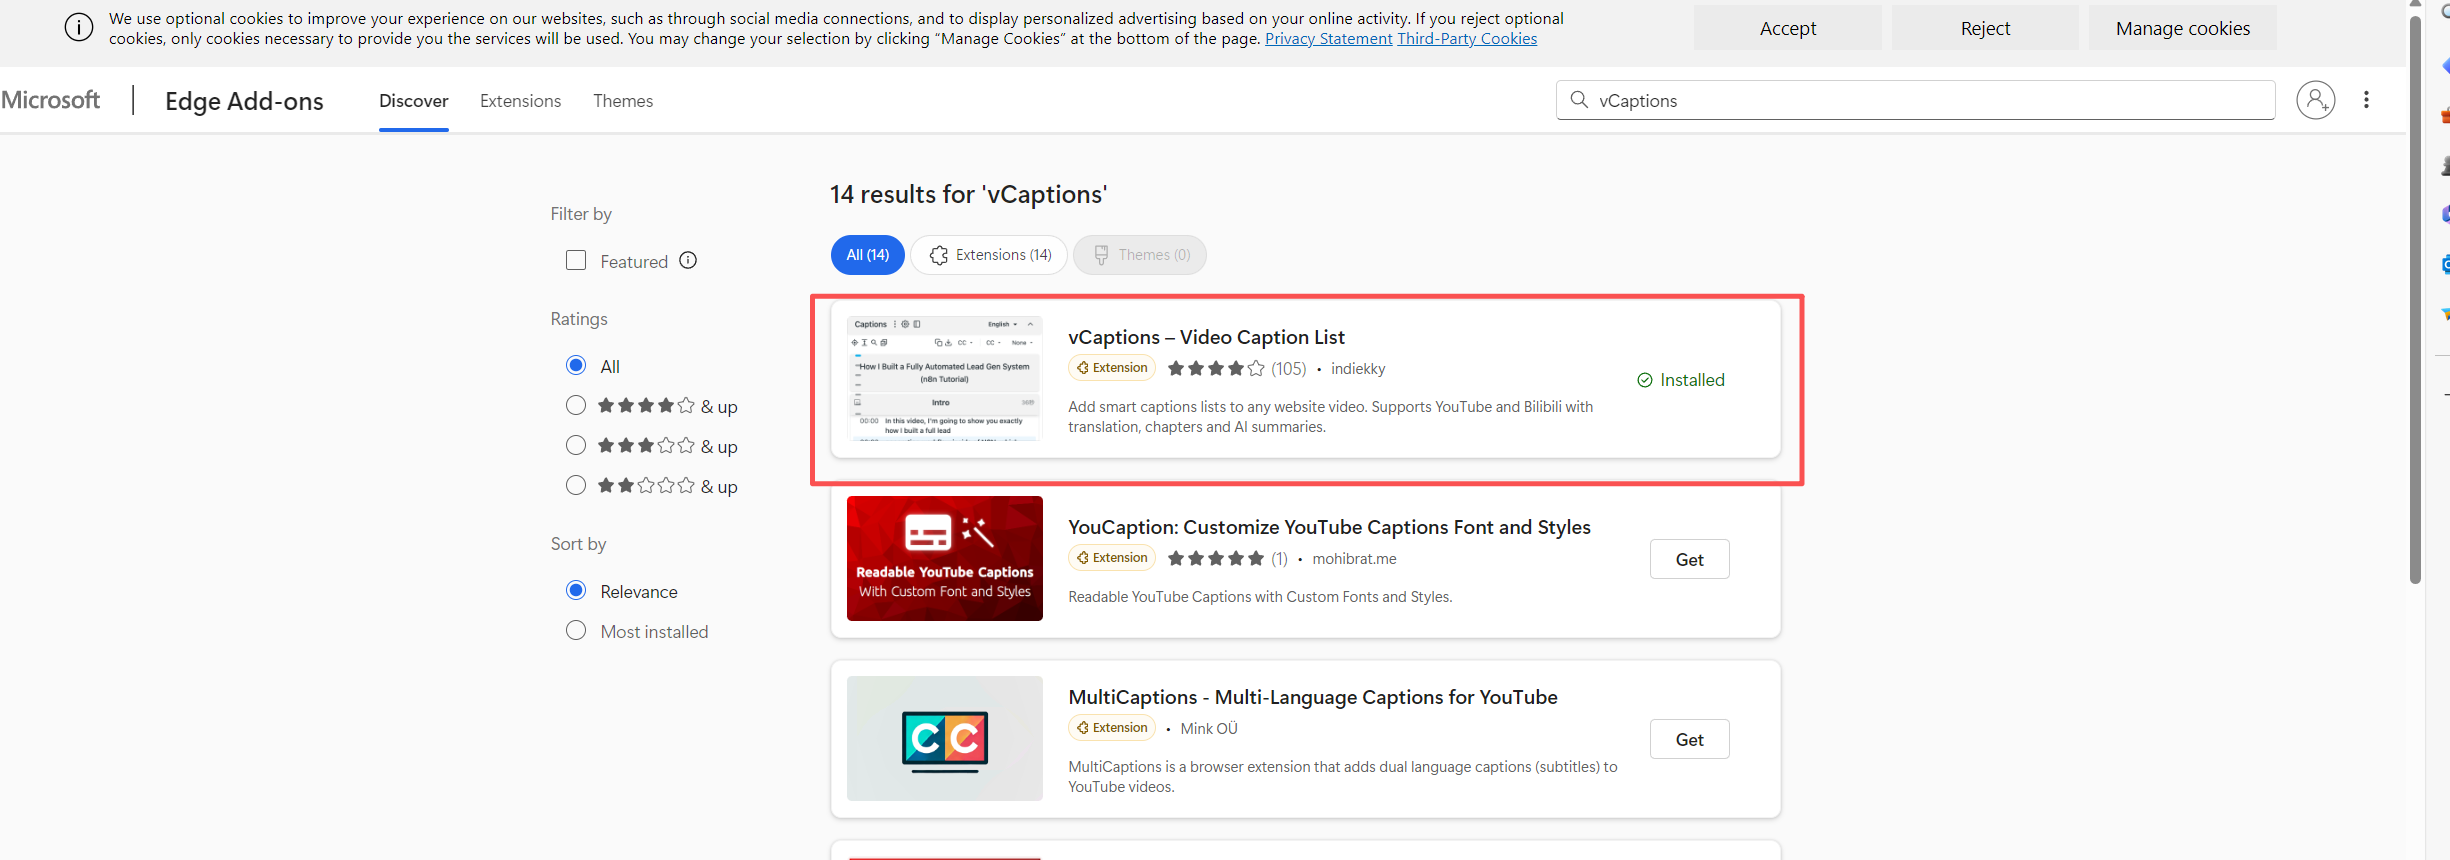The image size is (2450, 860).
Task: Click the '14 results for vCaptions' heading
Action: [968, 194]
